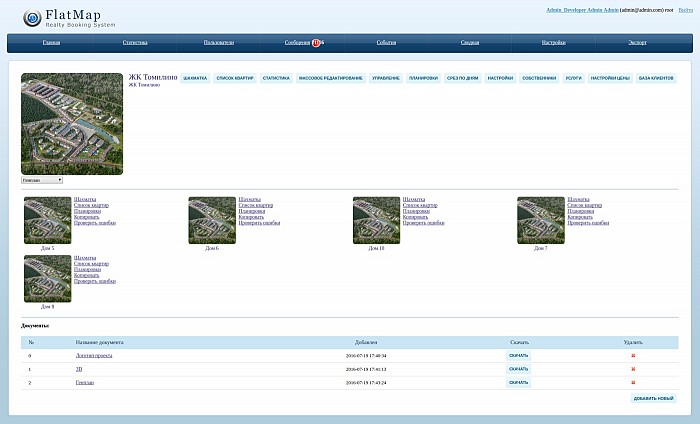Open the Дом 5 building thumbnail
This screenshot has width=700, height=424.
[x=47, y=220]
